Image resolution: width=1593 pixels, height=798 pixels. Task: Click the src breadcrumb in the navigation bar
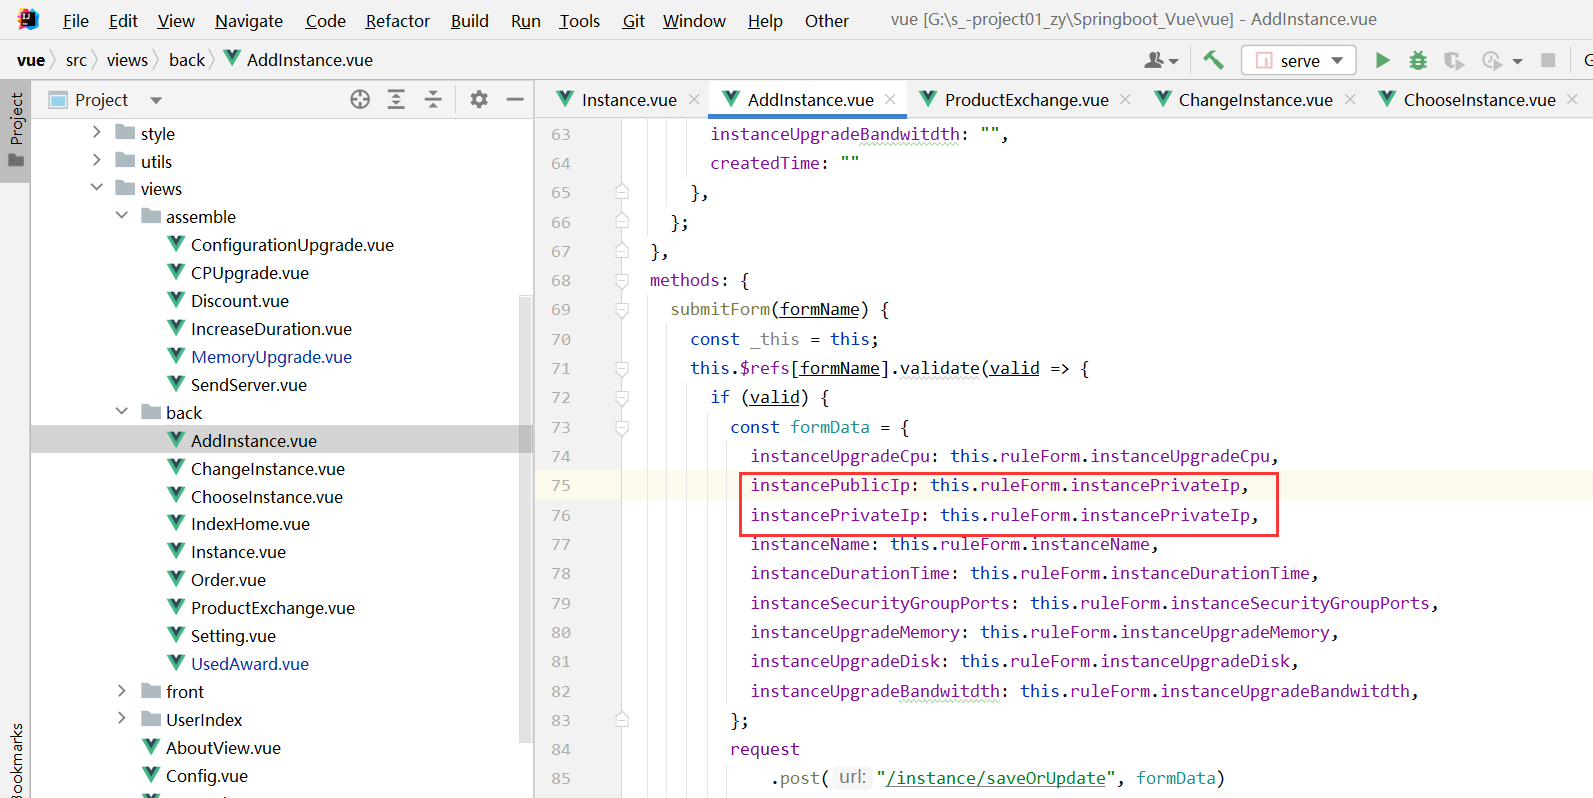[x=76, y=60]
